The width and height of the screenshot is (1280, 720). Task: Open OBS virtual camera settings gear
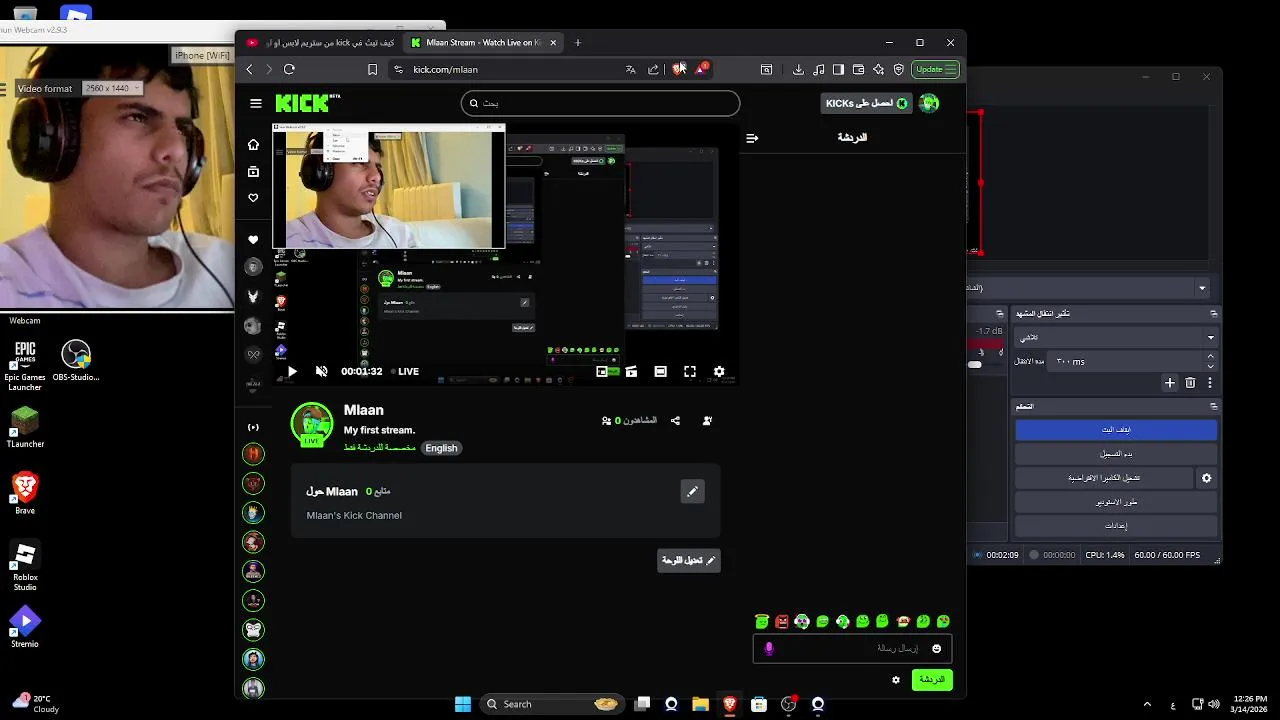point(1206,478)
